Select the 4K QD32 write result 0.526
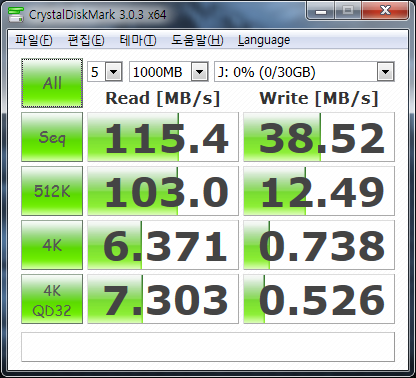The image size is (416, 378). pos(319,299)
